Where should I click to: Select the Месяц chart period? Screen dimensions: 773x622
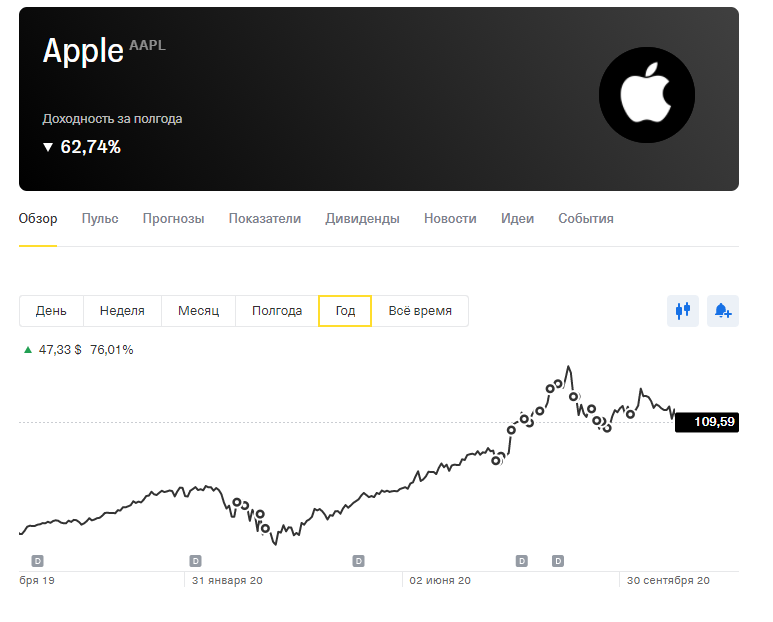(199, 311)
